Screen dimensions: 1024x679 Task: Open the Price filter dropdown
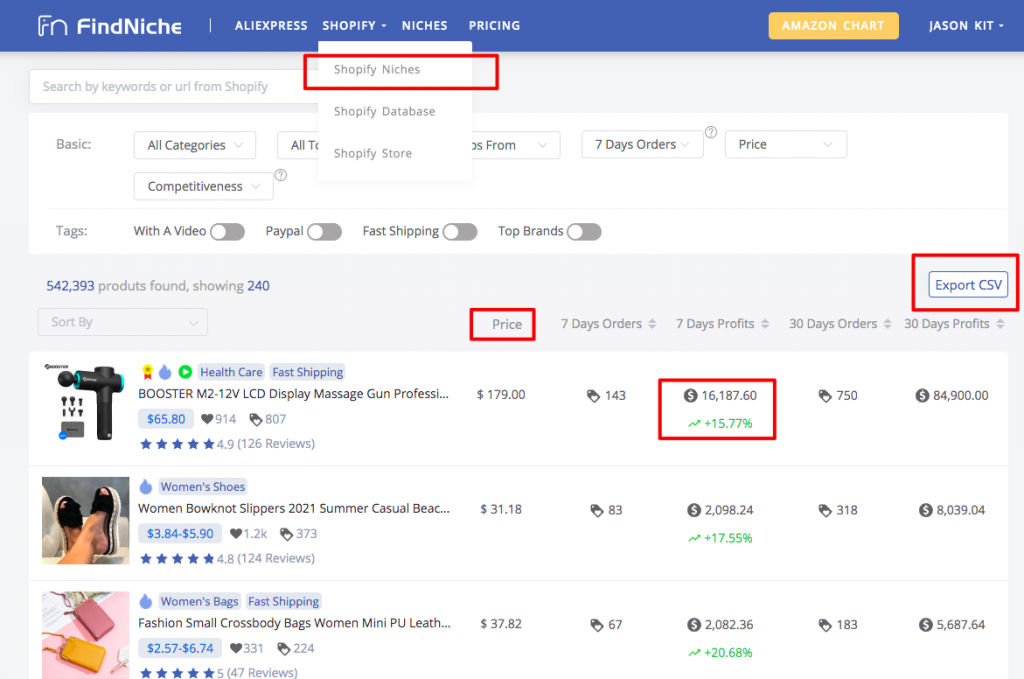786,144
